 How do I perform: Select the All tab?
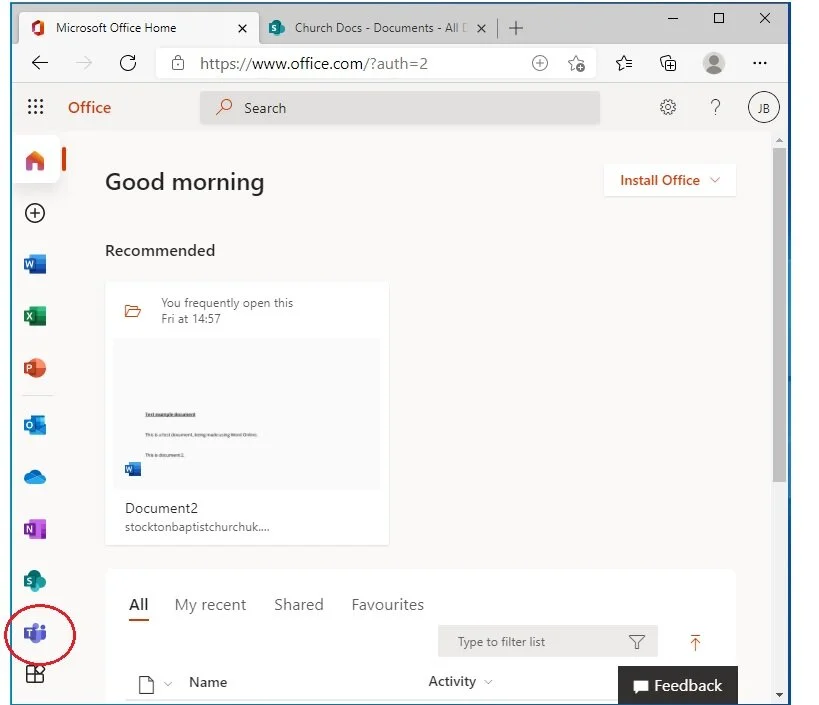pyautogui.click(x=138, y=605)
